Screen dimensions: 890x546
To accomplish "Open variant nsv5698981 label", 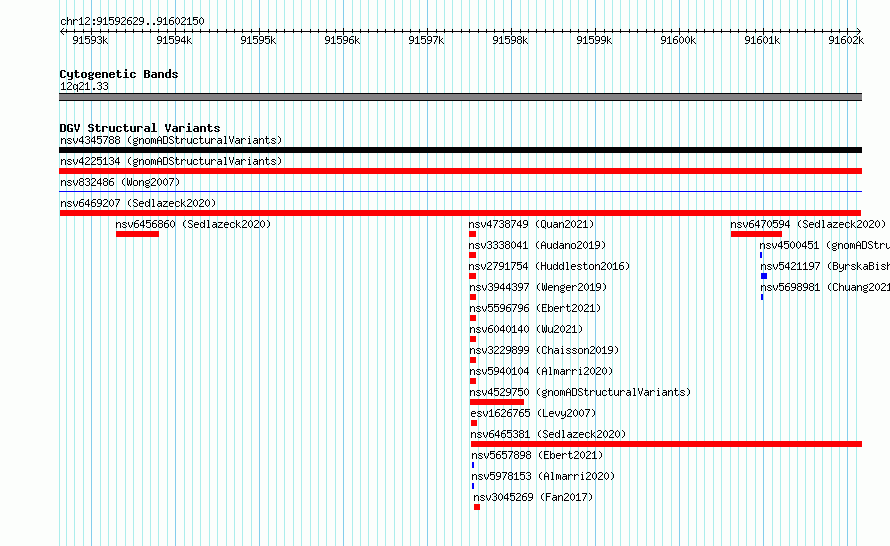I will [825, 287].
